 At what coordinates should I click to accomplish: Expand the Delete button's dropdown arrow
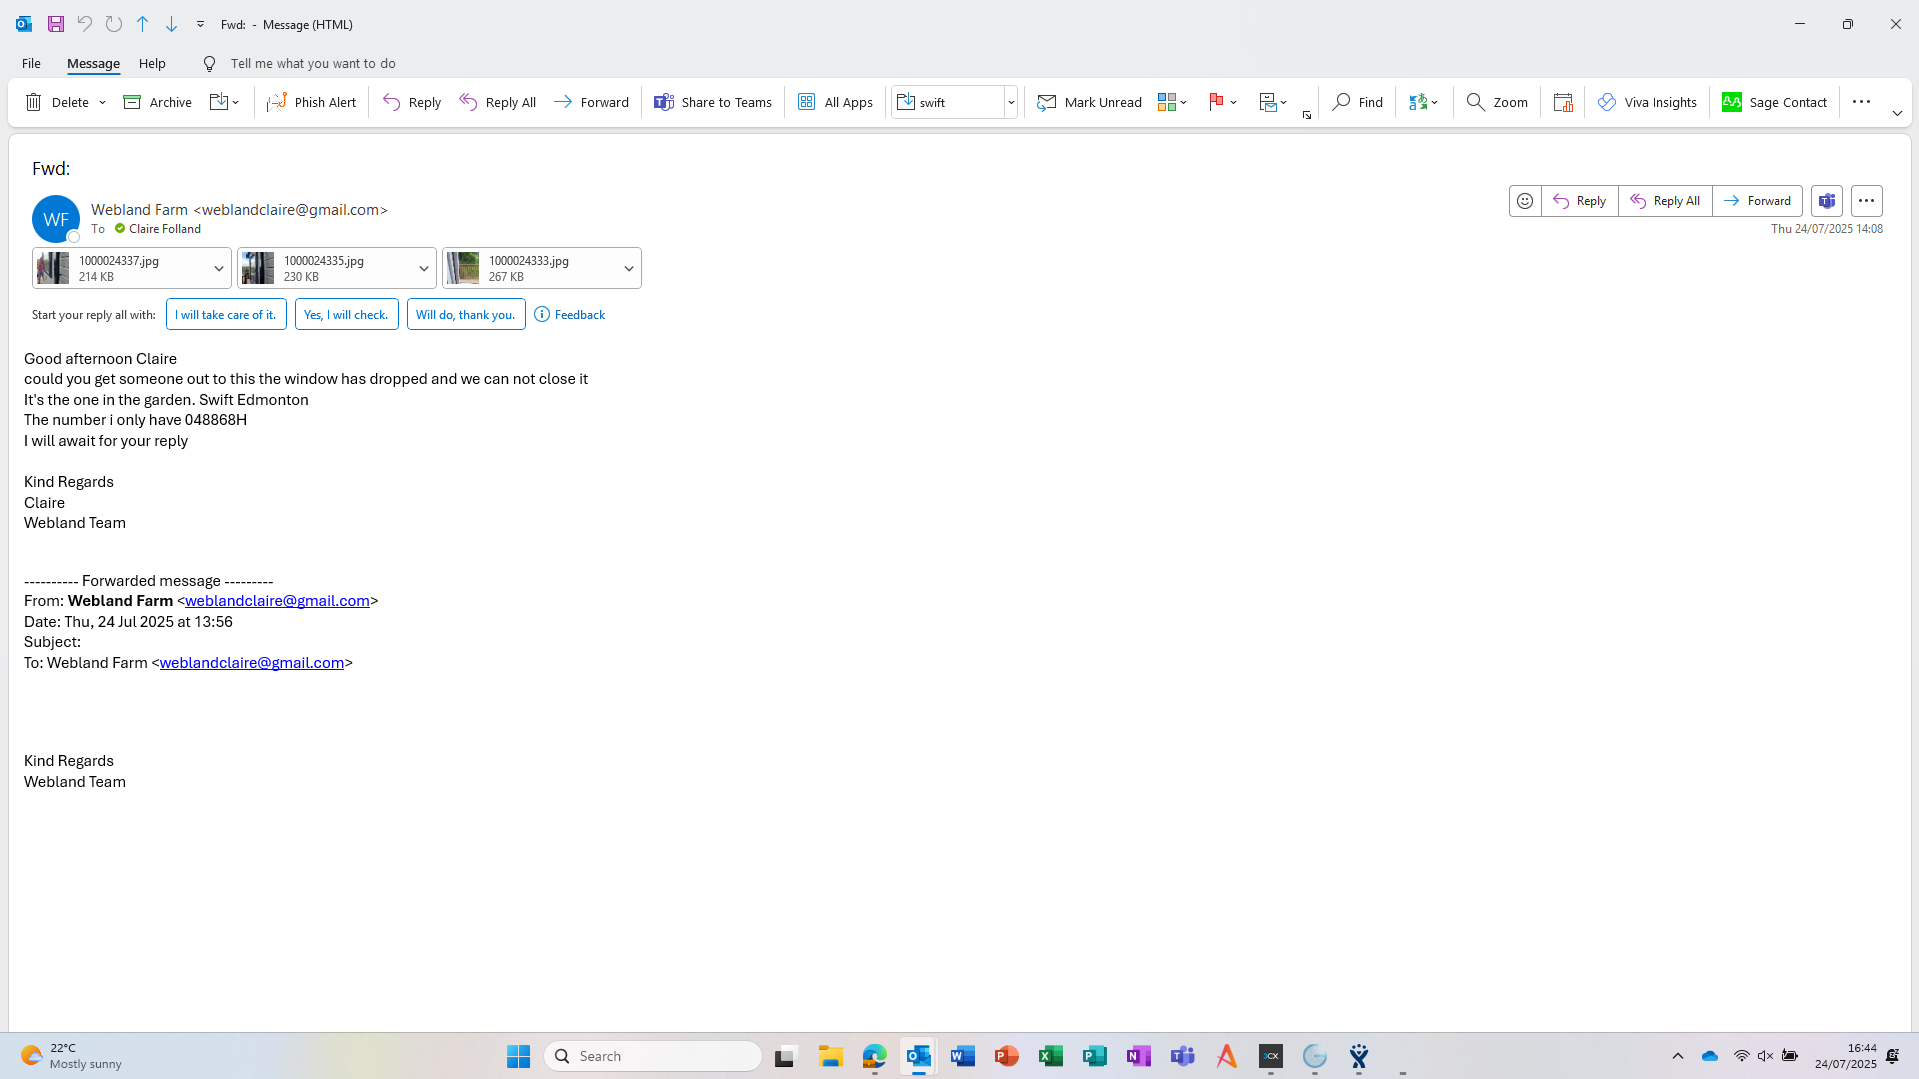[102, 102]
